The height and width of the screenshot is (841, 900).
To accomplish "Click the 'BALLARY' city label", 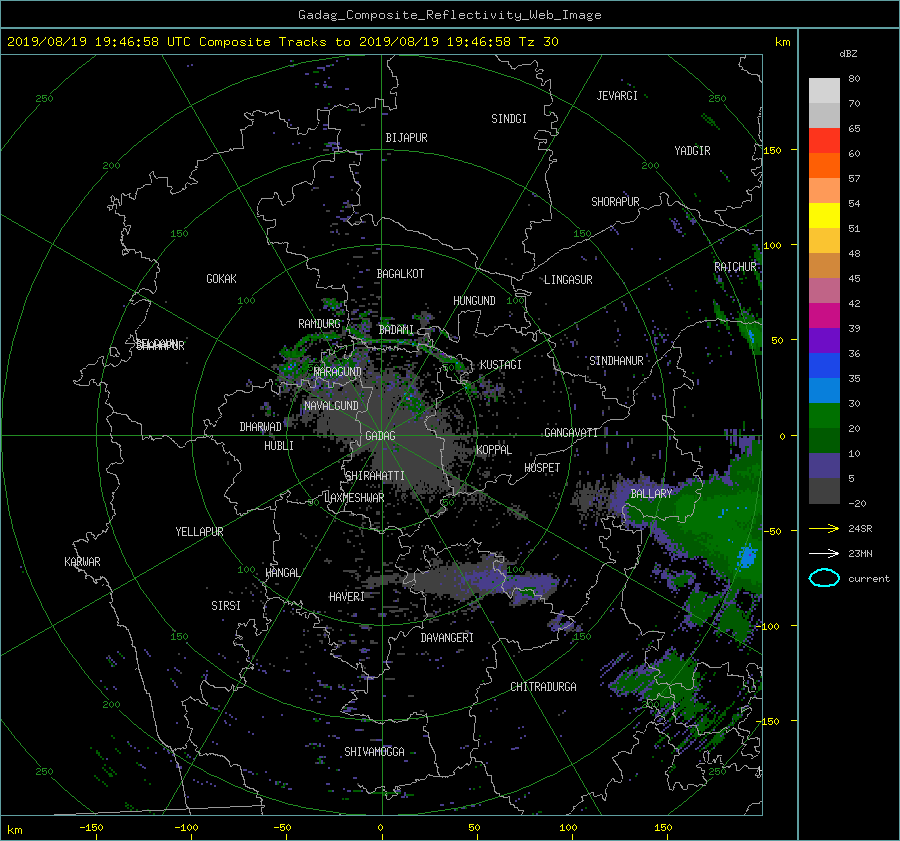I will tap(651, 494).
